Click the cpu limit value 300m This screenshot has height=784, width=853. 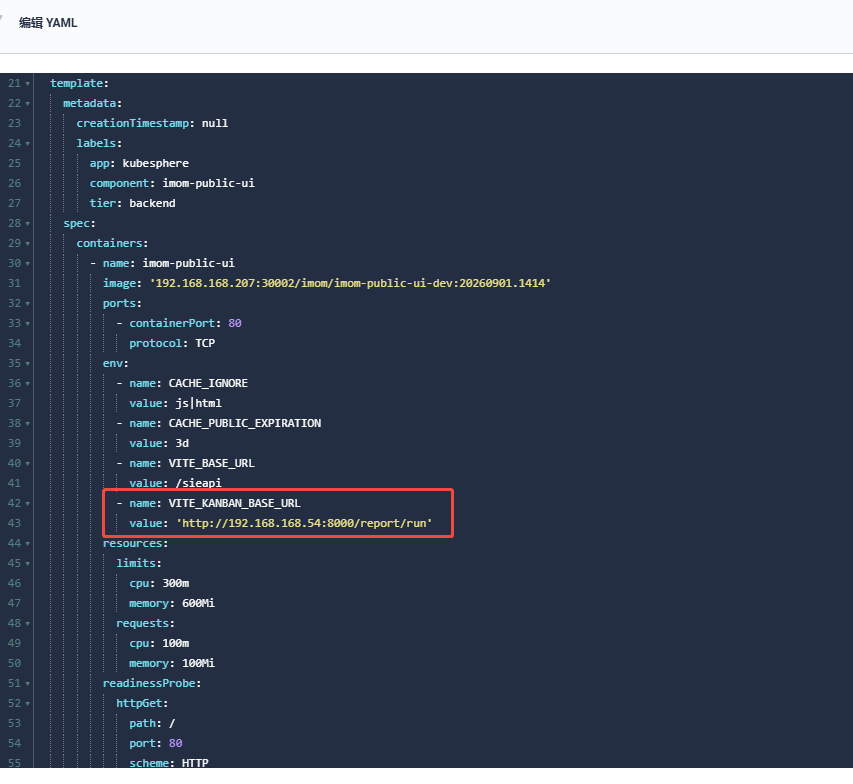(176, 583)
